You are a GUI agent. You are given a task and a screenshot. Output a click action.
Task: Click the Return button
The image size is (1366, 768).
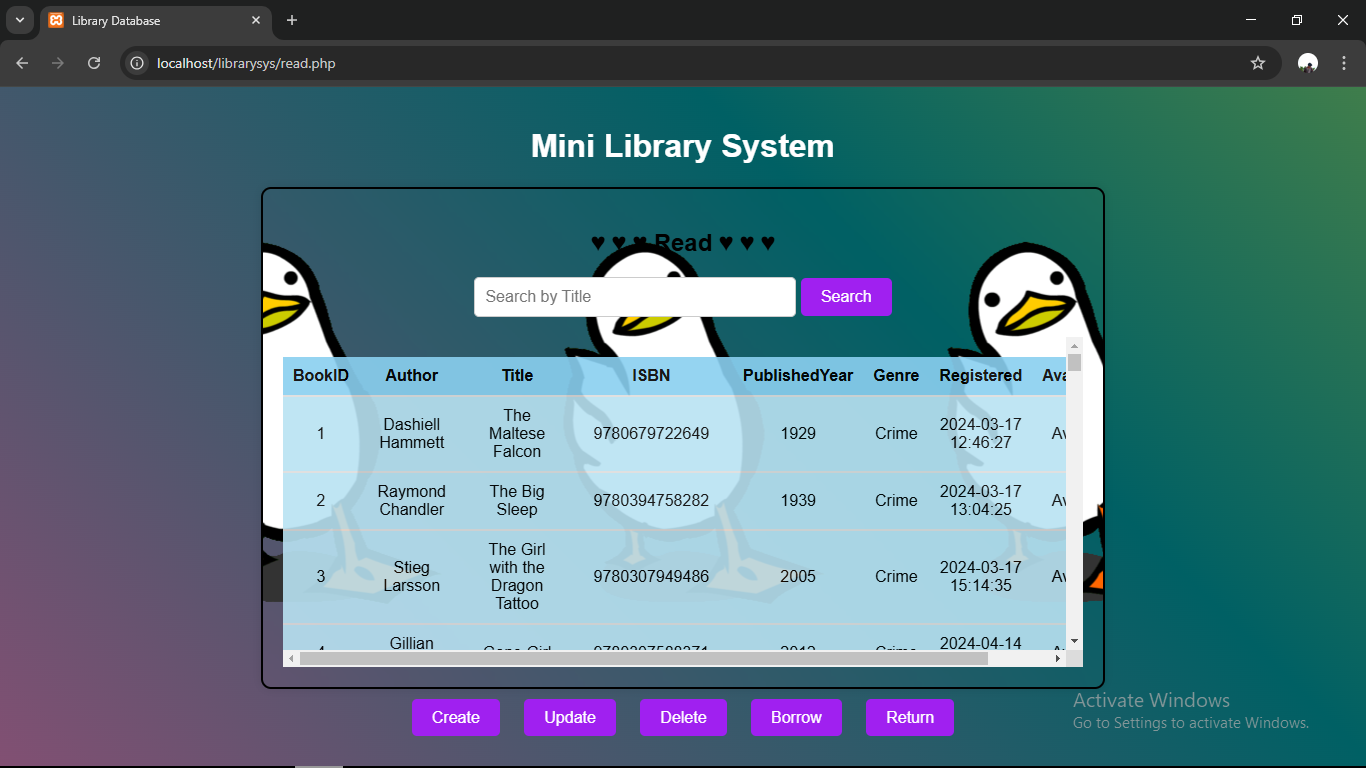coord(909,717)
